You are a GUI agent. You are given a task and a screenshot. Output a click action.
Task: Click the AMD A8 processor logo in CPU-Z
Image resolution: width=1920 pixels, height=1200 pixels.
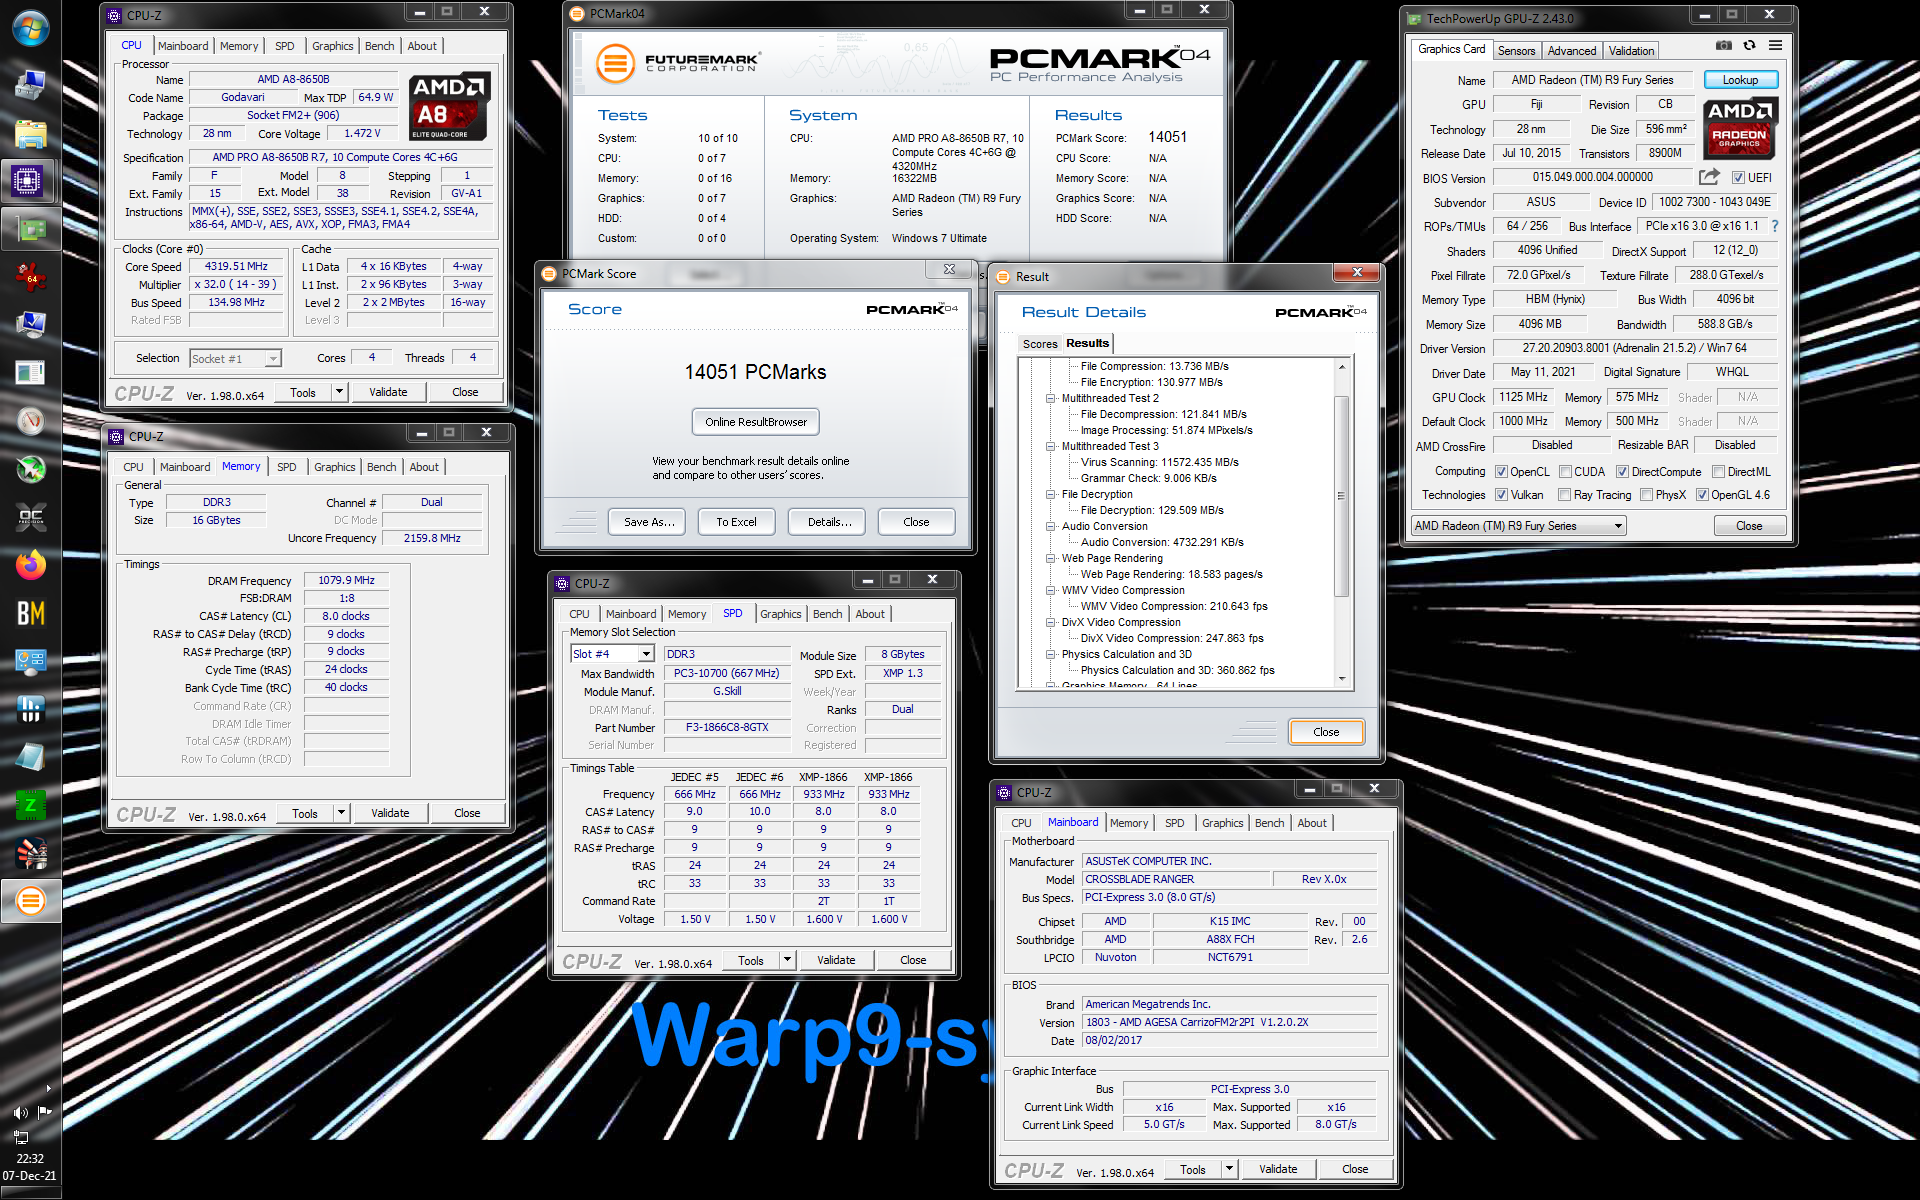pos(449,106)
